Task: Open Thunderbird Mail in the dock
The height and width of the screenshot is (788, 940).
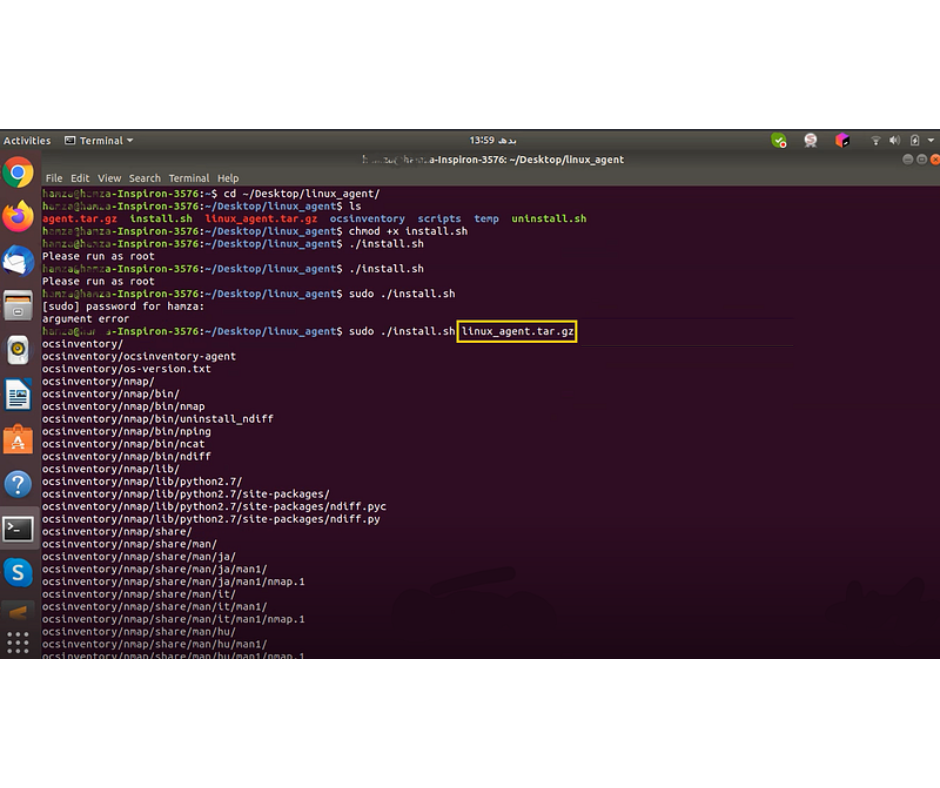Action: (x=18, y=261)
